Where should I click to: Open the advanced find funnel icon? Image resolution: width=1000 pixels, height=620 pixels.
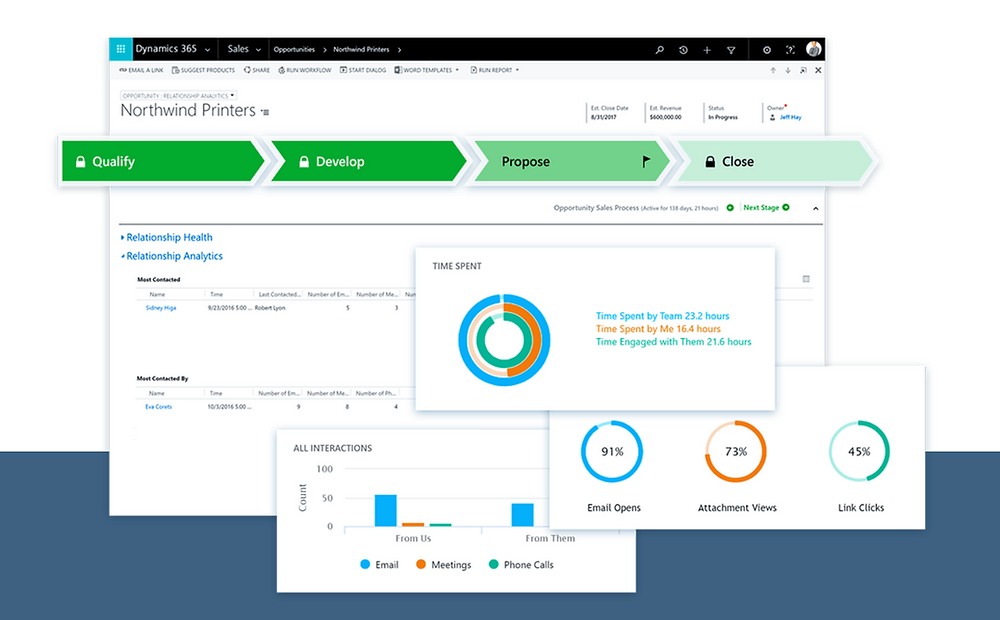pyautogui.click(x=731, y=50)
